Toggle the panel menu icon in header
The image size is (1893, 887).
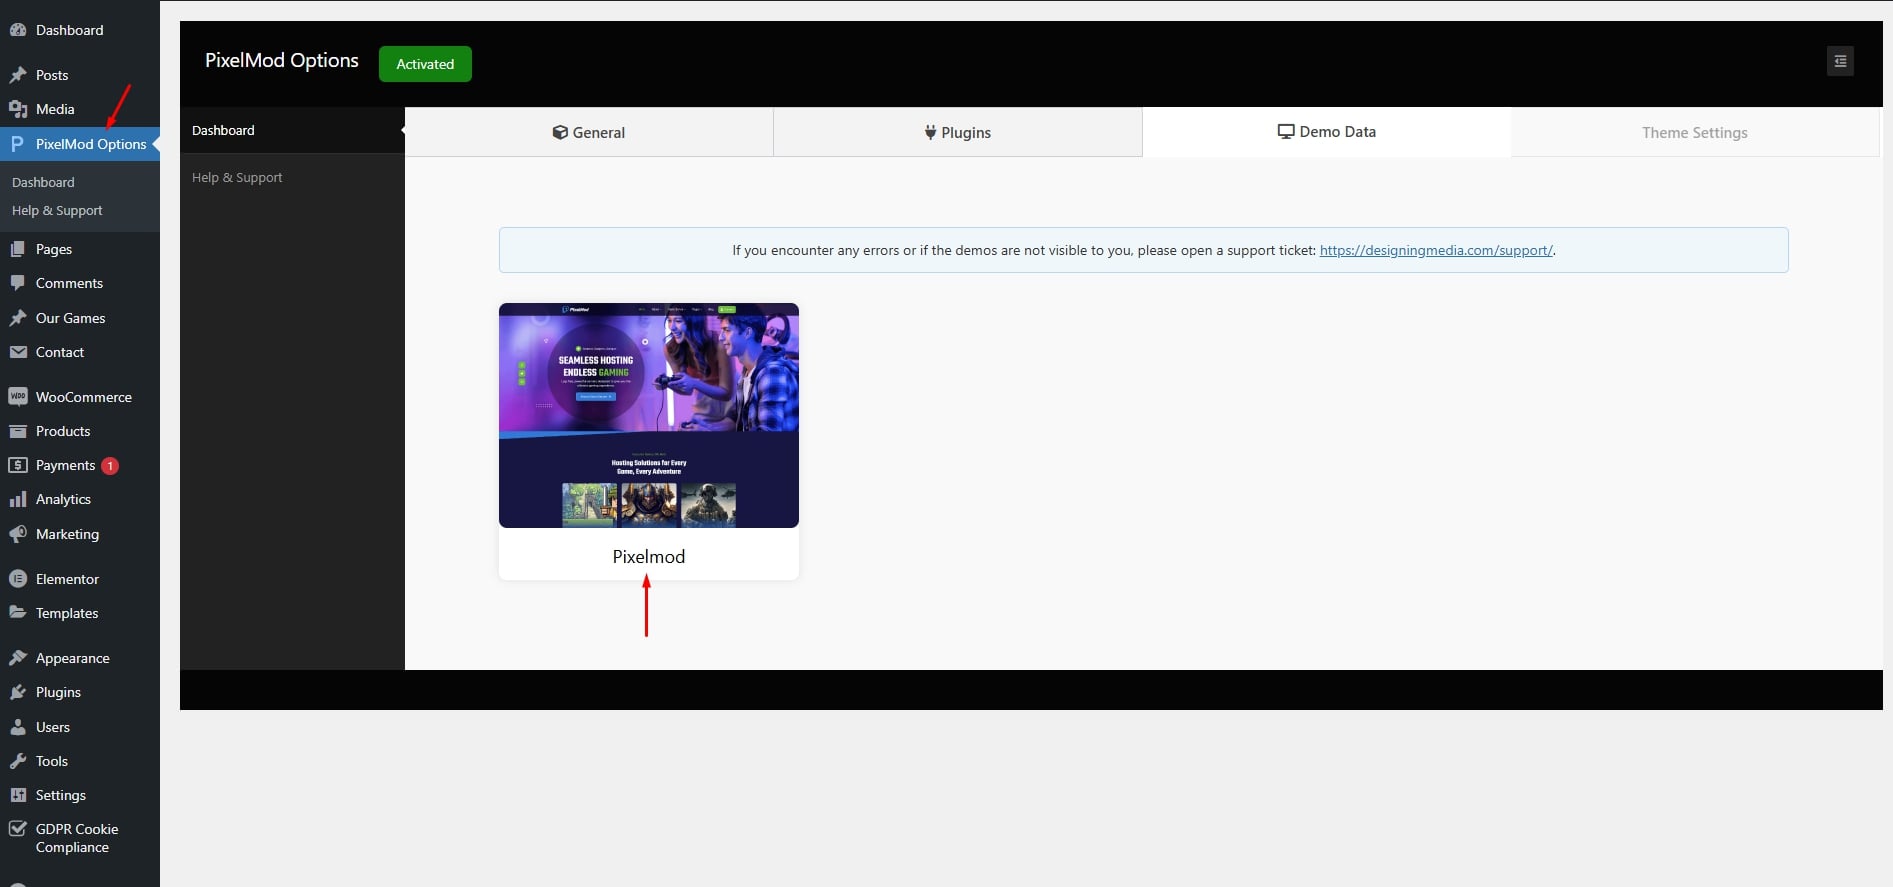point(1840,61)
